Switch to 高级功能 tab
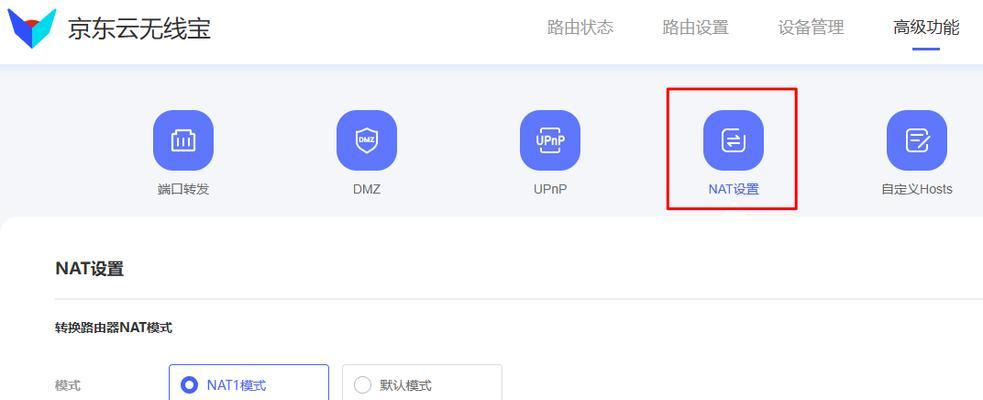Screen dimensions: 983x400 coord(926,28)
